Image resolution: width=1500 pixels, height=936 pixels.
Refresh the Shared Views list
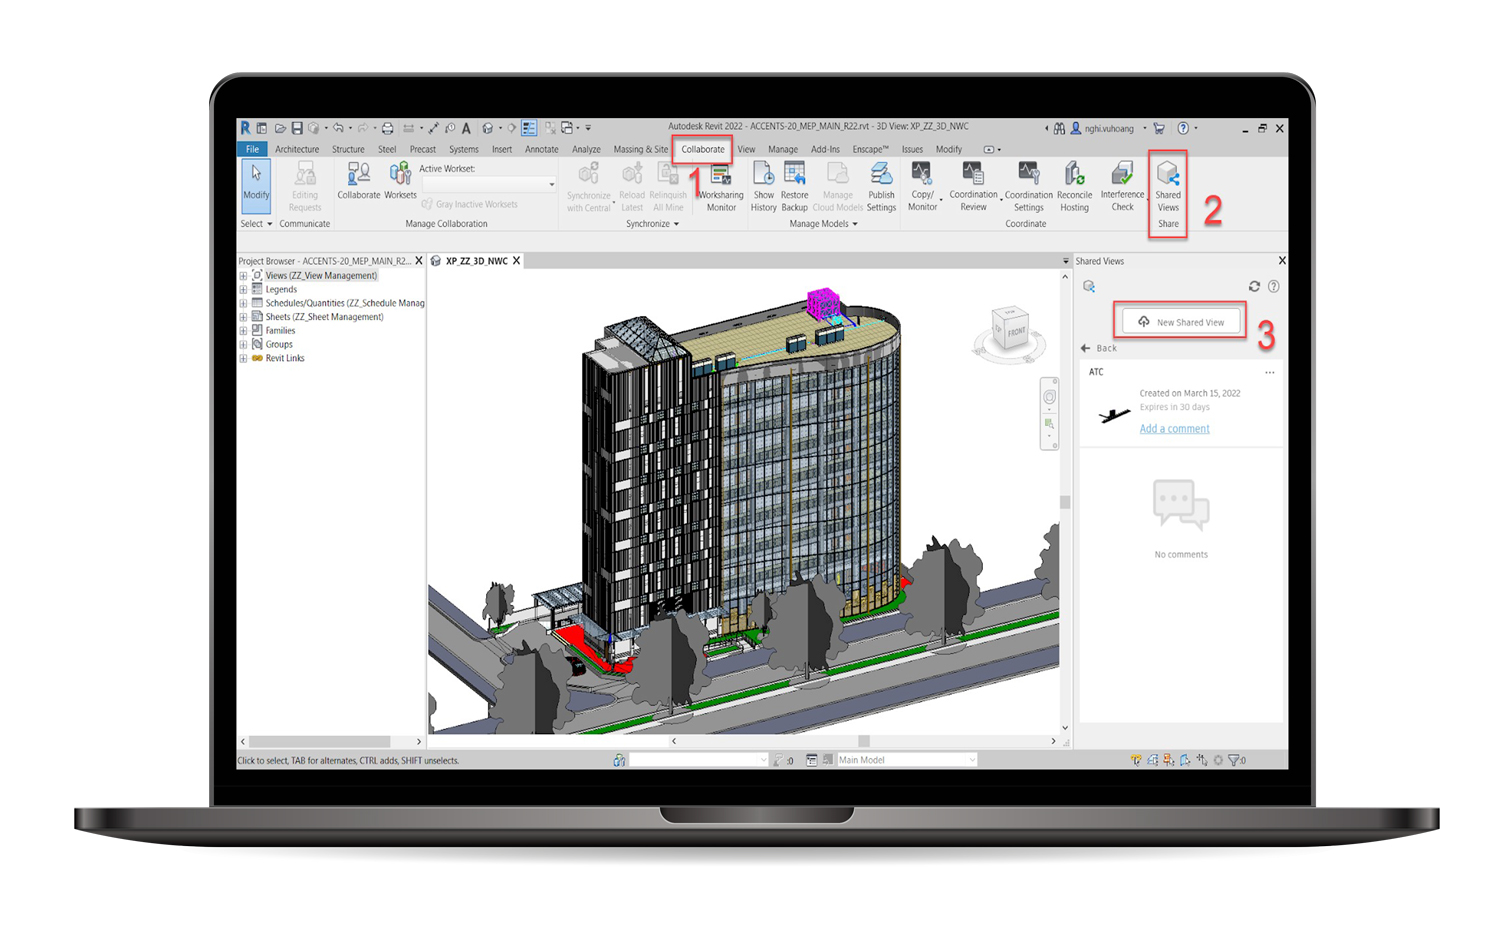tap(1254, 286)
